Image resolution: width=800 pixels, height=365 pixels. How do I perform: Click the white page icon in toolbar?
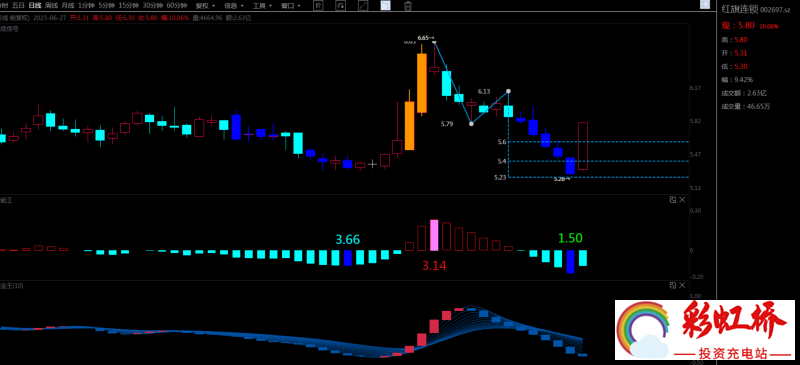click(385, 6)
